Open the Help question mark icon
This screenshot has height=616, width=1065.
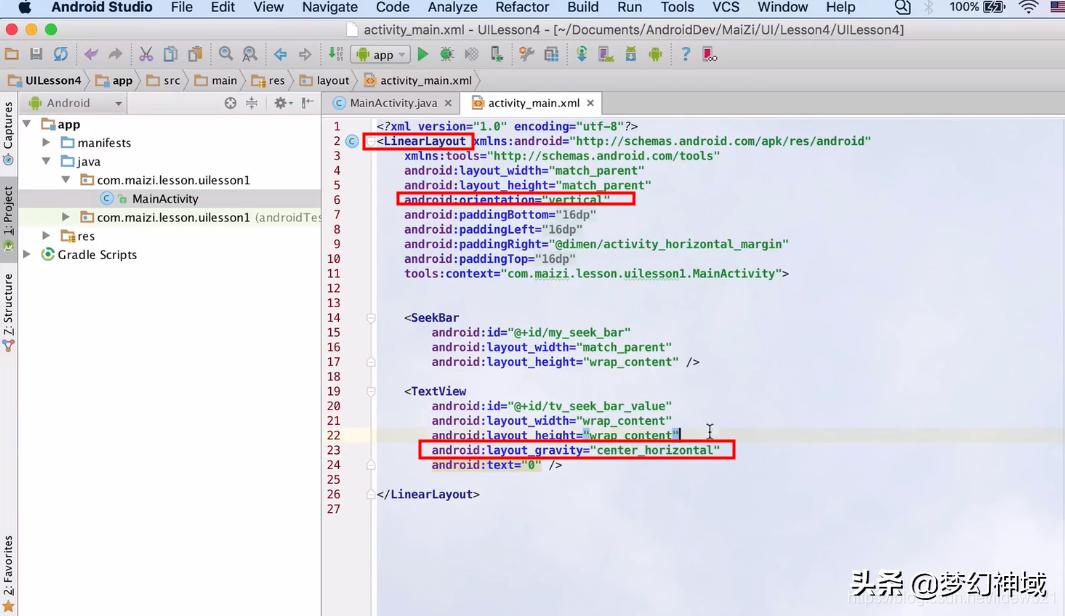(x=685, y=55)
